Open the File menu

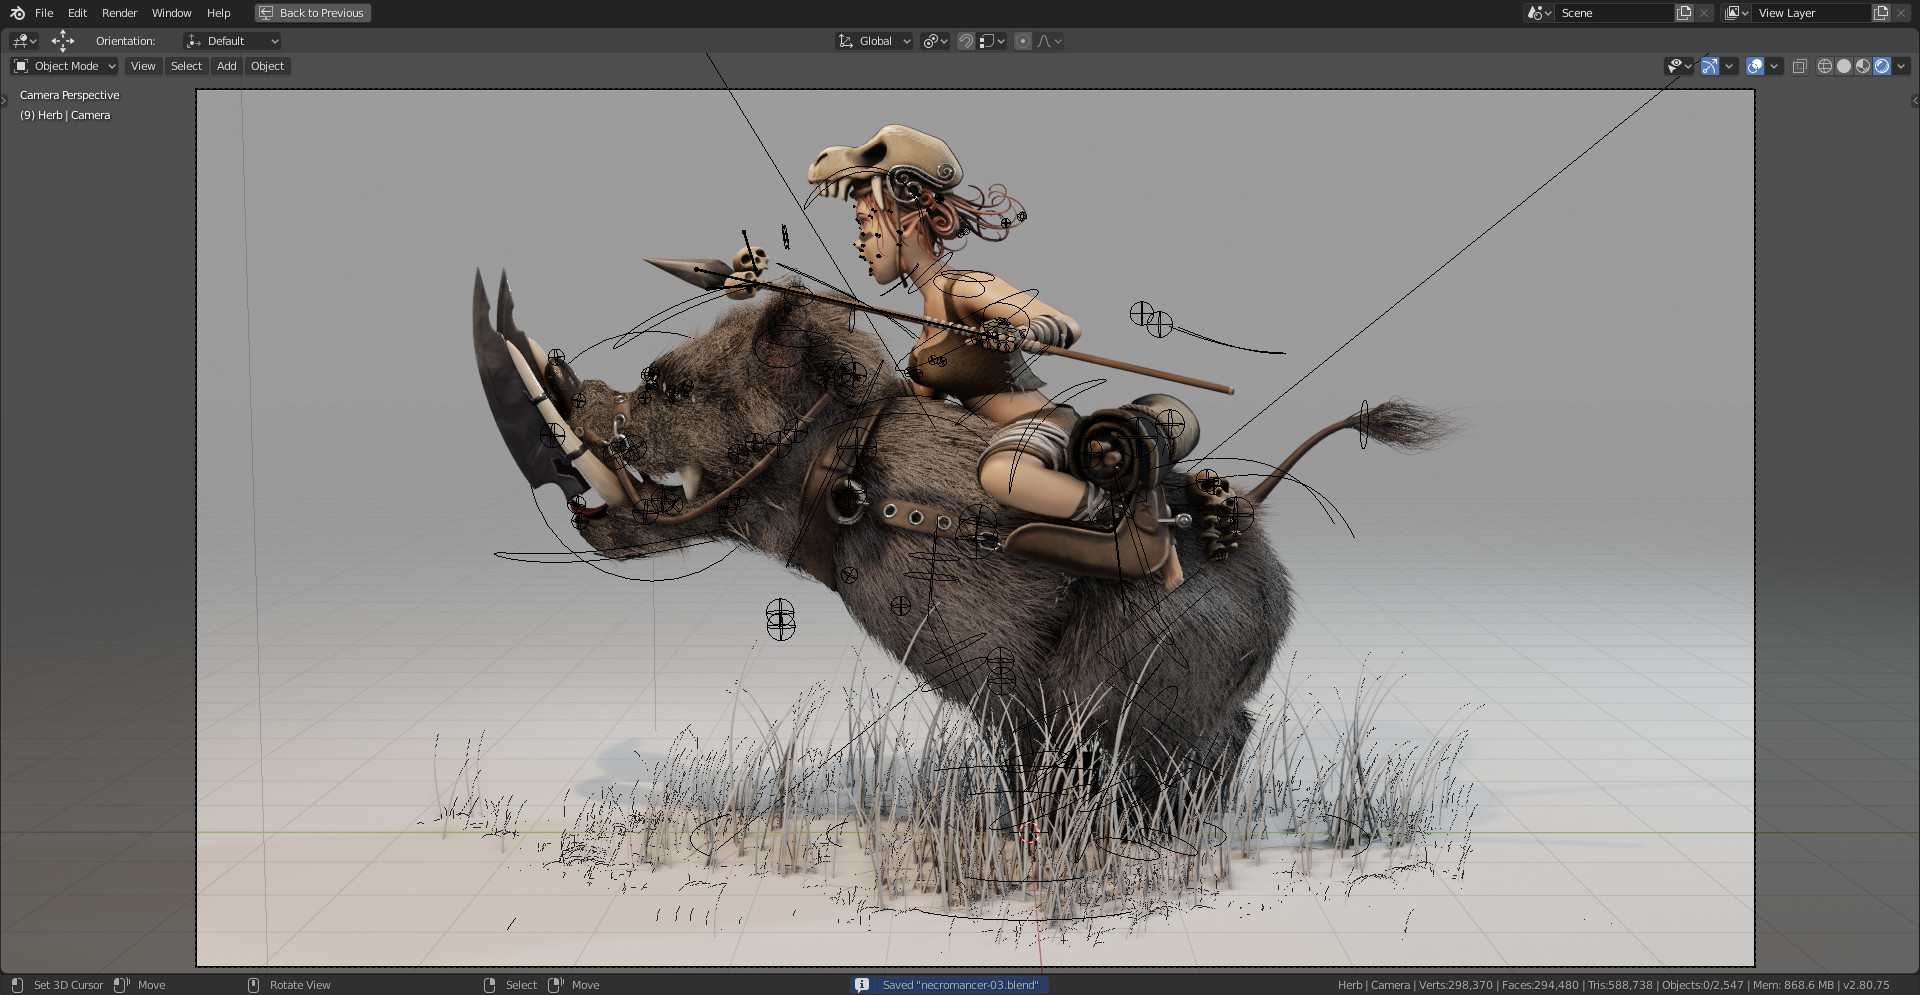tap(44, 13)
